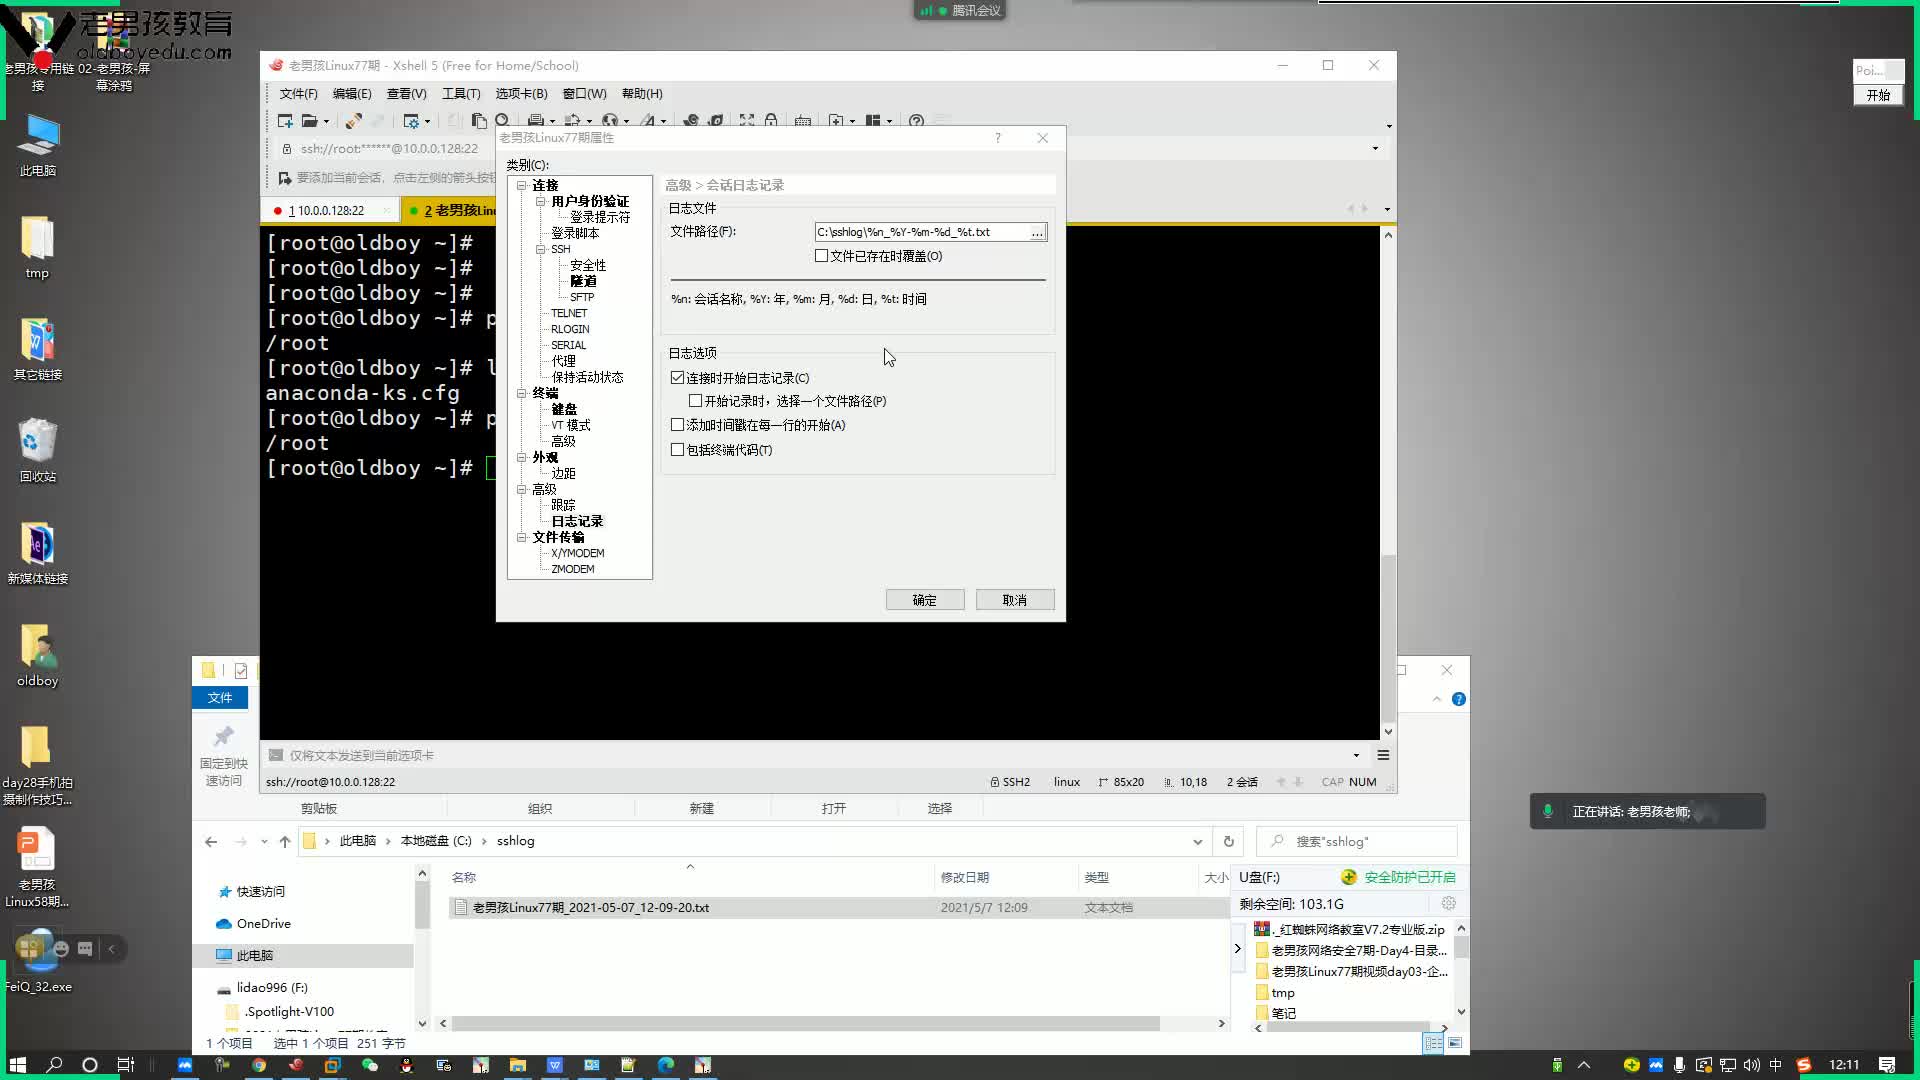Click the 确定 button in properties dialog

(925, 600)
